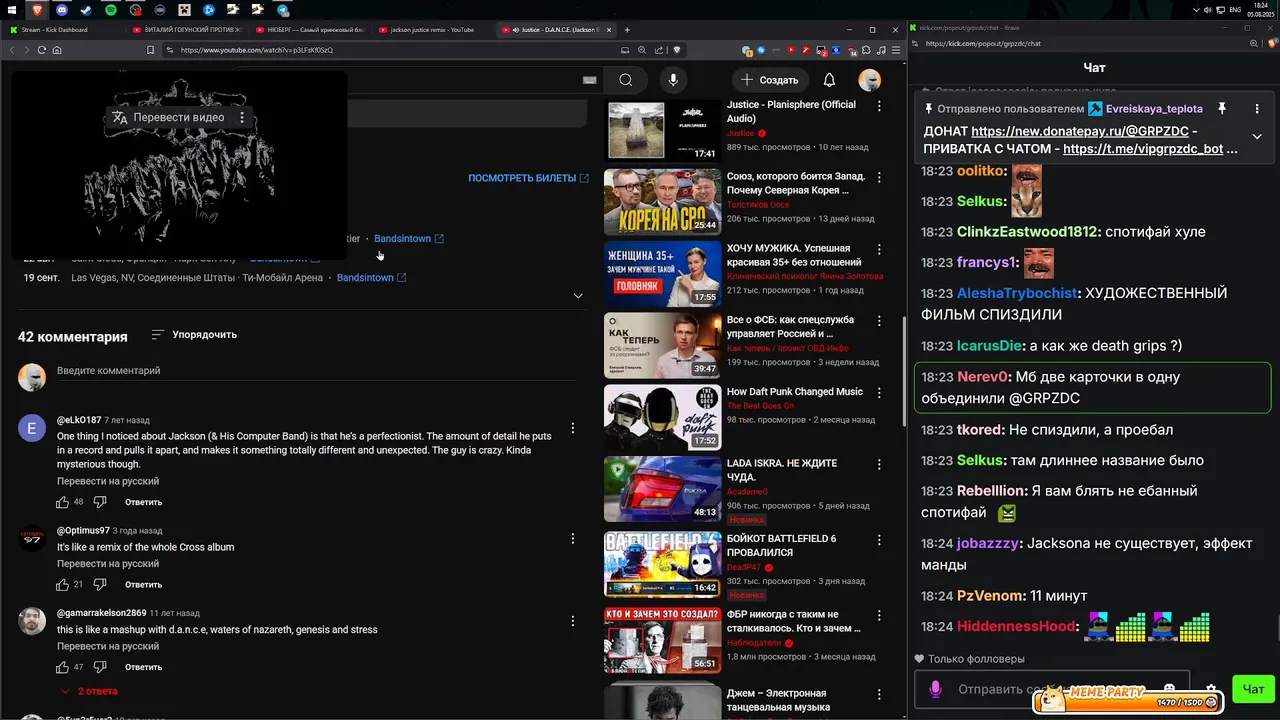Image resolution: width=1280 pixels, height=720 pixels.
Task: Show hidden system tray icons chevron
Action: 1196,9
